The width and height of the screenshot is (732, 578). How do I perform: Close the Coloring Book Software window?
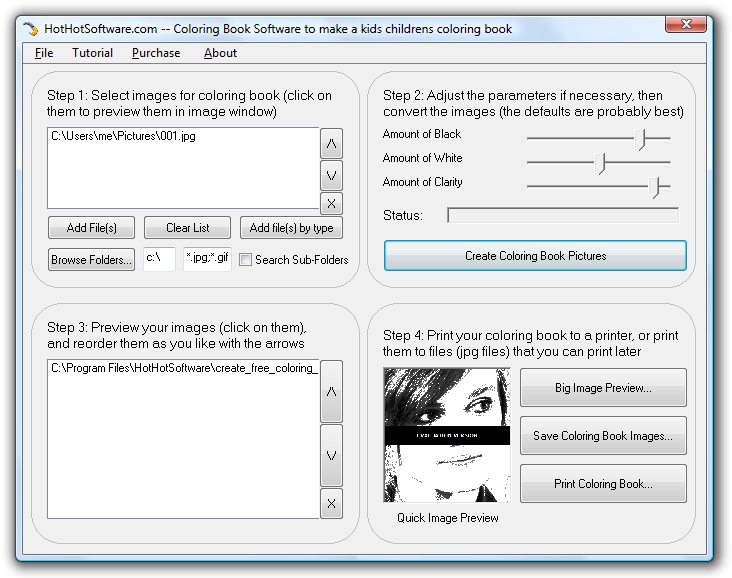pos(685,24)
